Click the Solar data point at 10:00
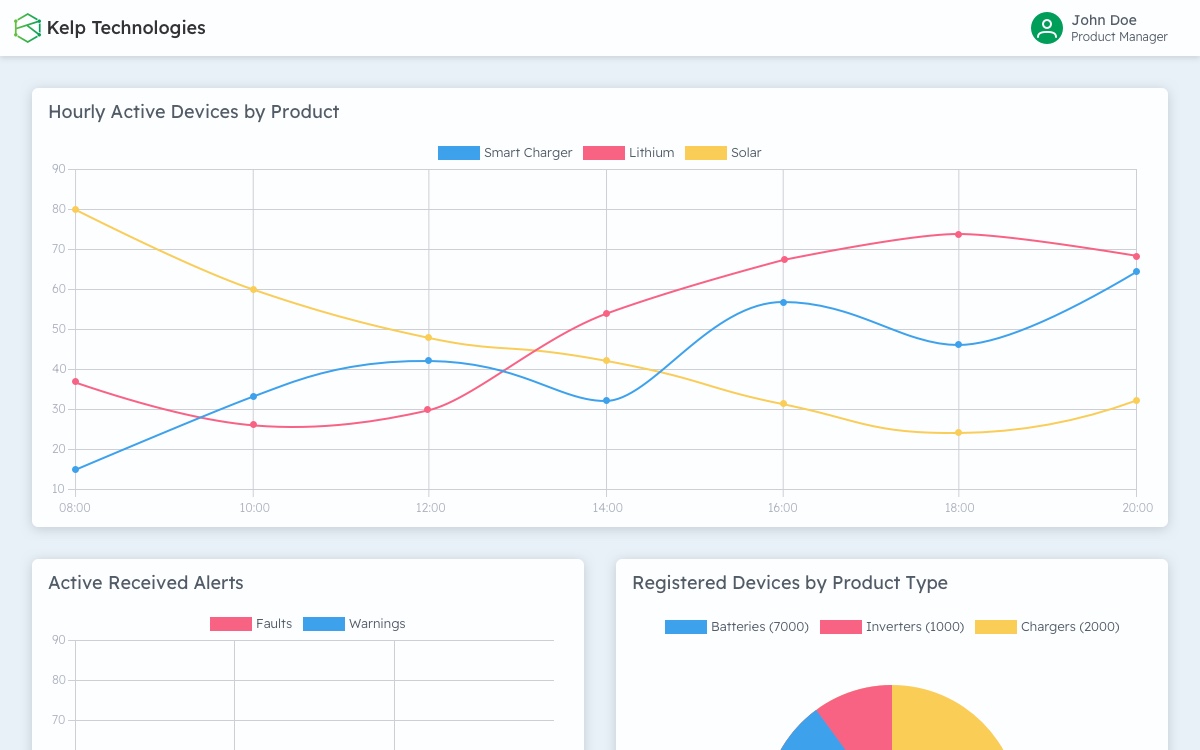This screenshot has height=750, width=1200. click(x=253, y=289)
